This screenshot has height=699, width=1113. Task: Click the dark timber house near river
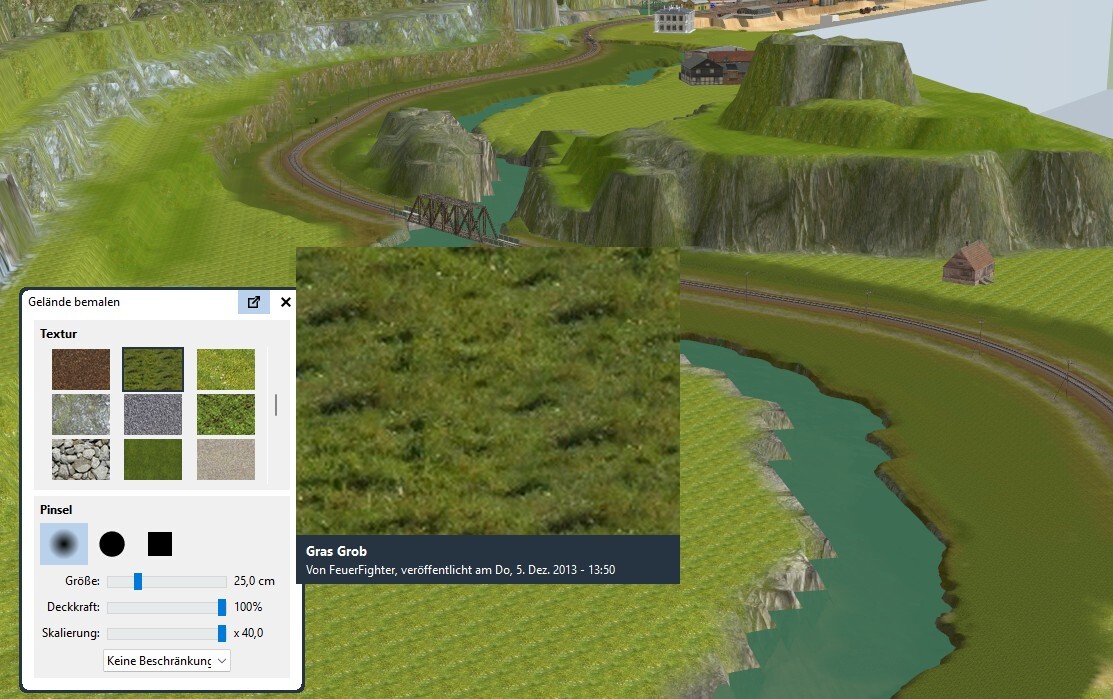tap(703, 70)
